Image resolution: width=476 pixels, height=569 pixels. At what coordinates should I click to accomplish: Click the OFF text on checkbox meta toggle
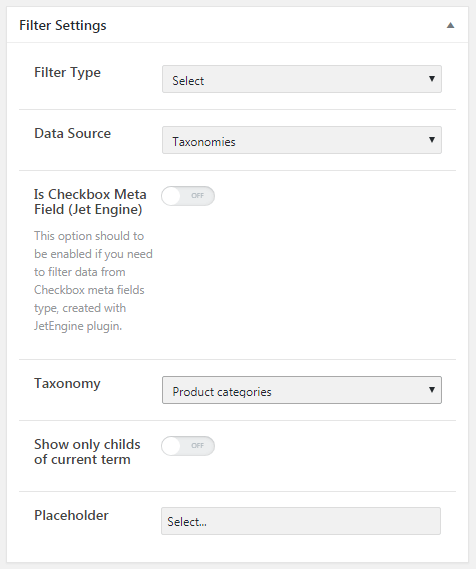pyautogui.click(x=197, y=196)
